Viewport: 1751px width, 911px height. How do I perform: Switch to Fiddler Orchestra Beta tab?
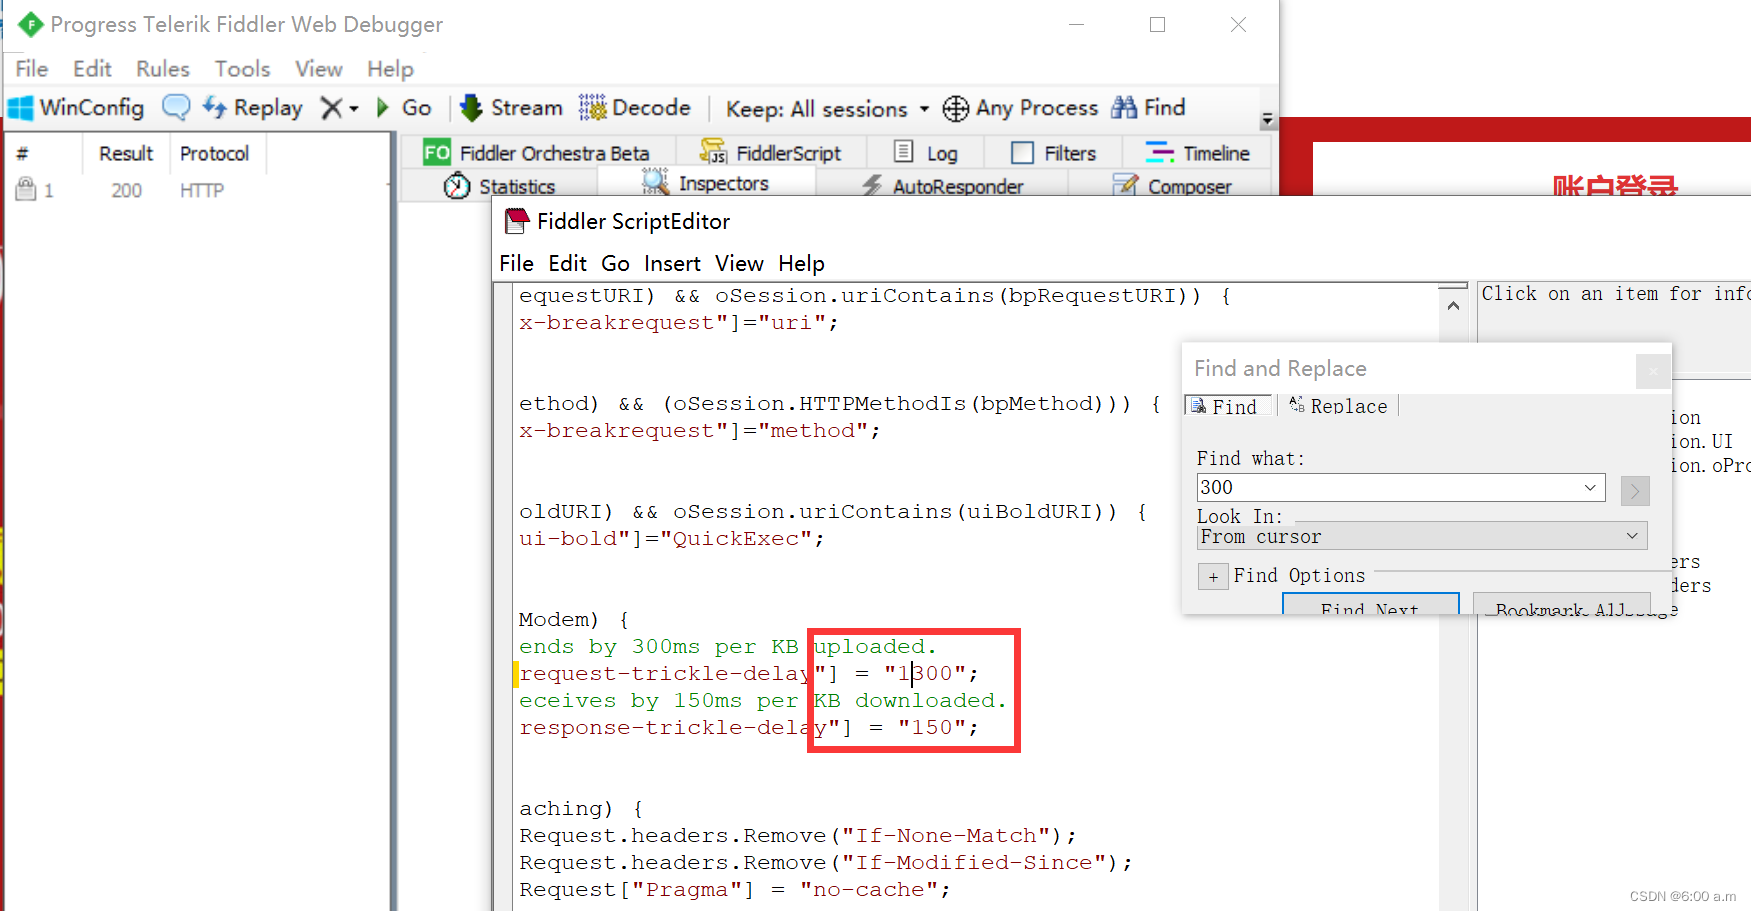(x=537, y=153)
